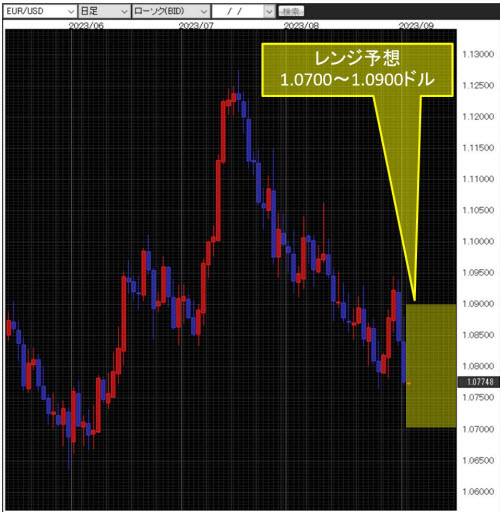Click the 1.09000 price axis label

tap(478, 304)
